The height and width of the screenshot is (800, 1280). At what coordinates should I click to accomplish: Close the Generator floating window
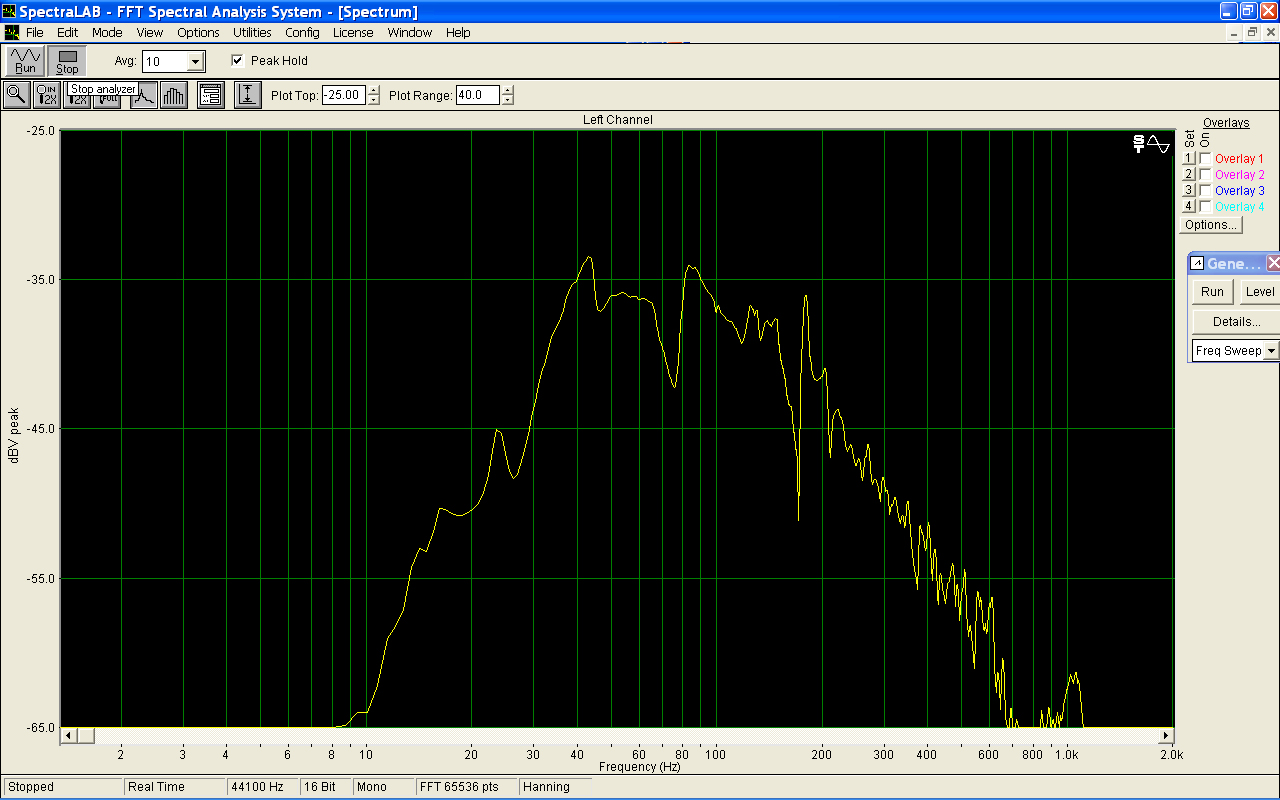point(1273,263)
